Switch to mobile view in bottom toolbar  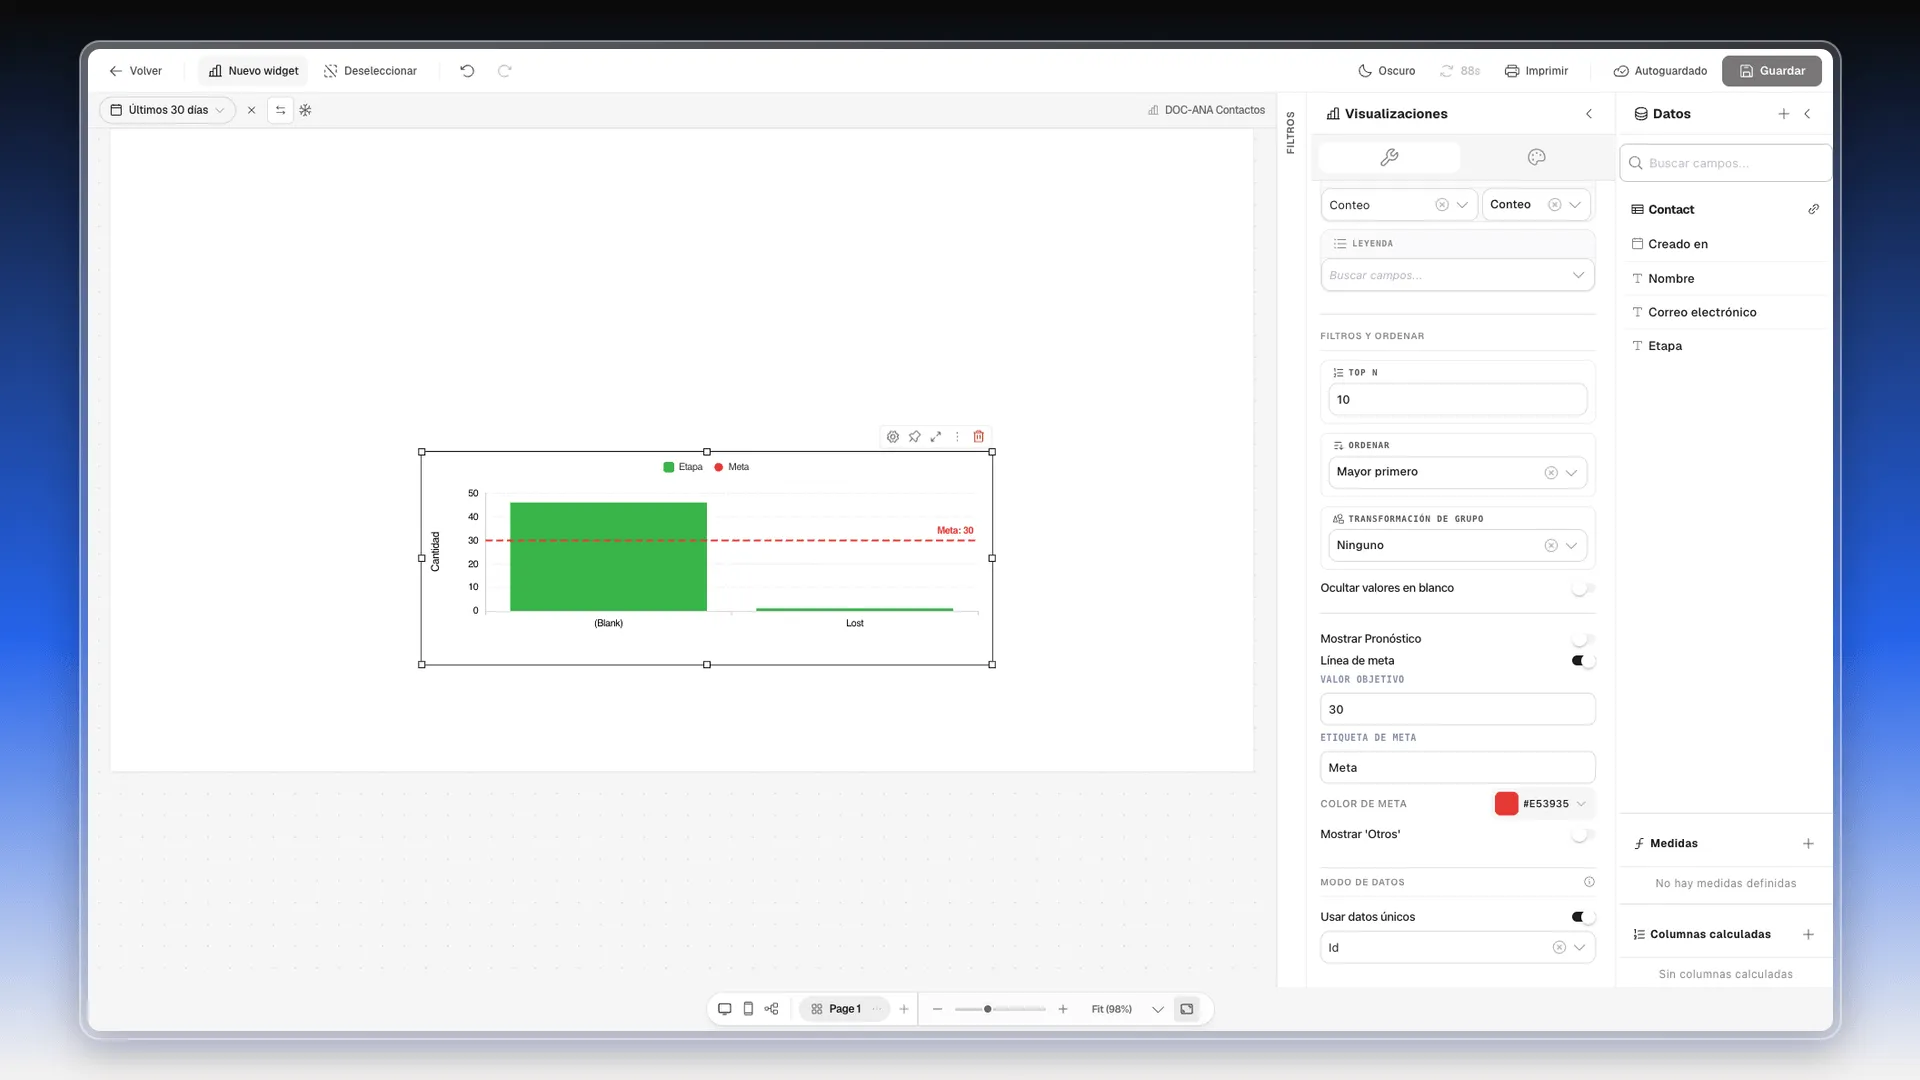[x=748, y=1009]
